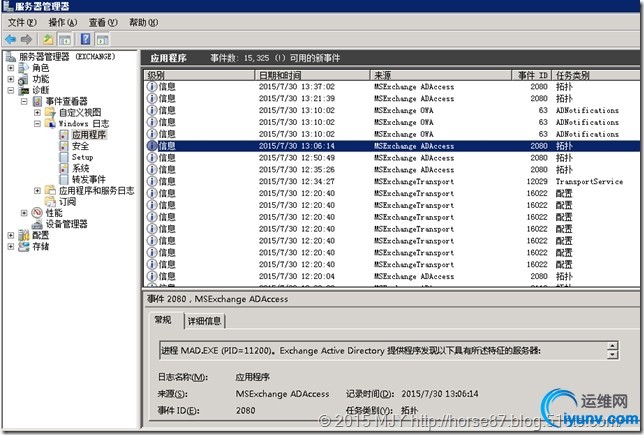Click the description box up arrow
The height and width of the screenshot is (435, 644).
coord(612,346)
